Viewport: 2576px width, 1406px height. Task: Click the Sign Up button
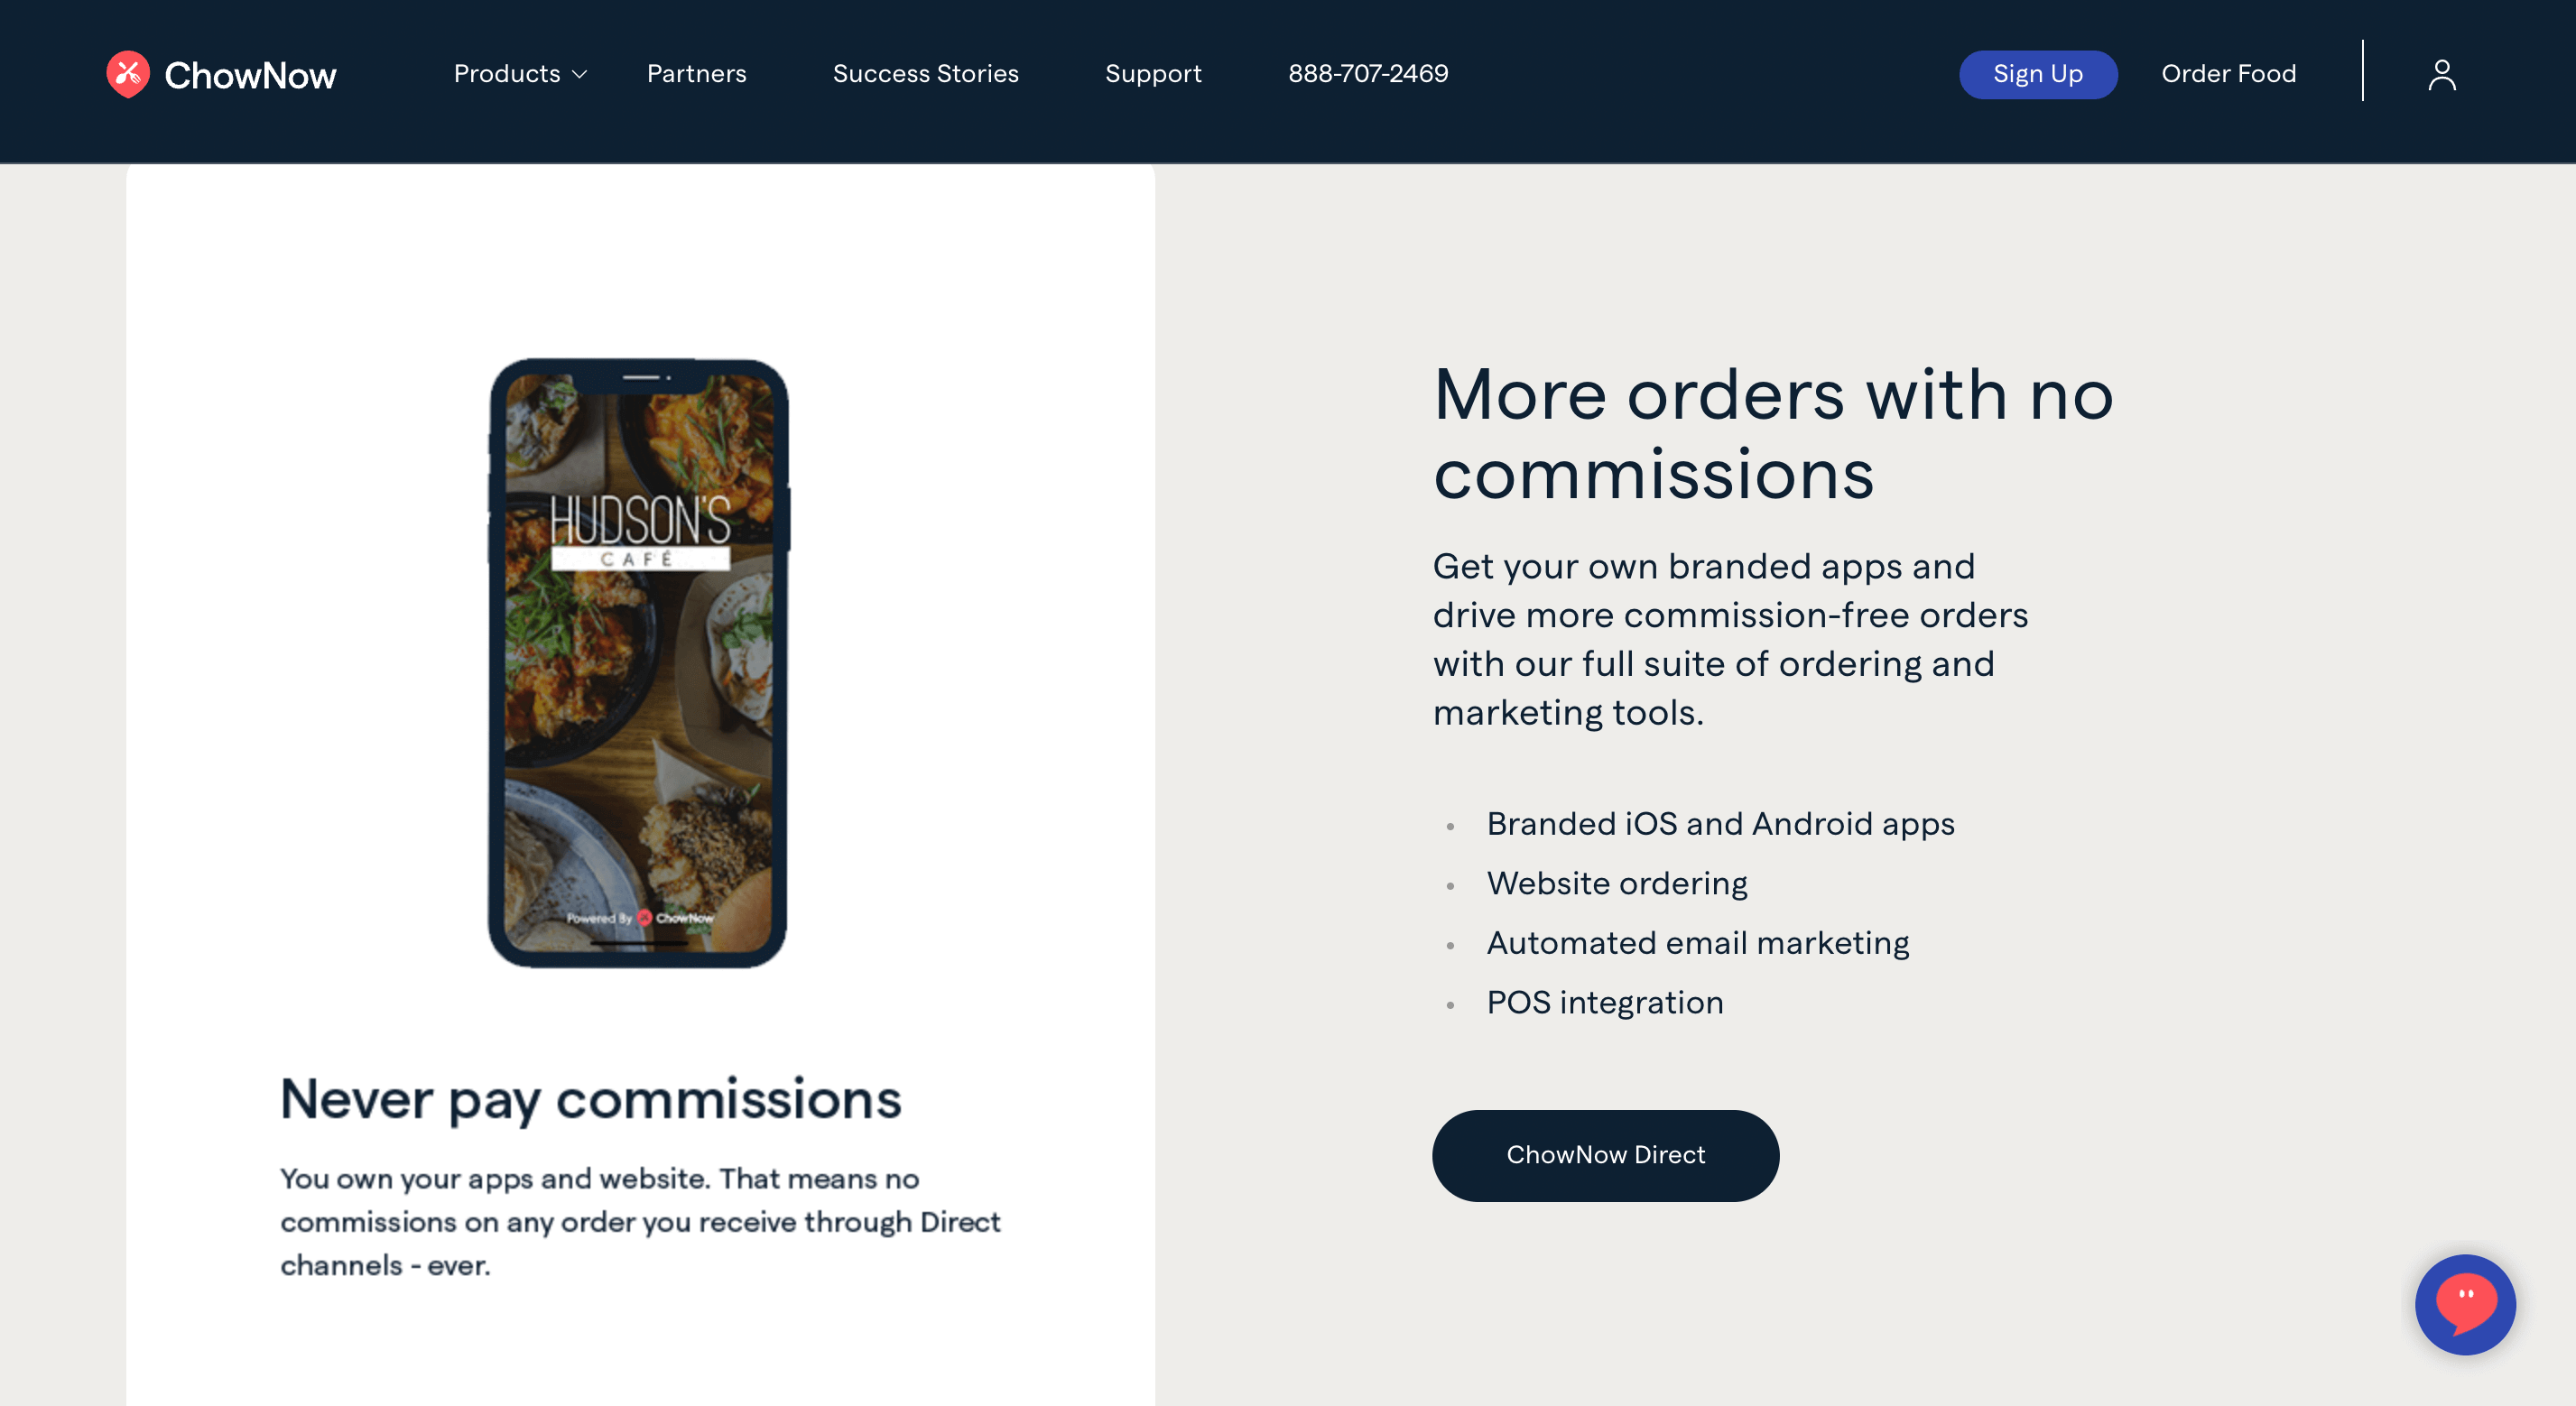pos(2037,75)
